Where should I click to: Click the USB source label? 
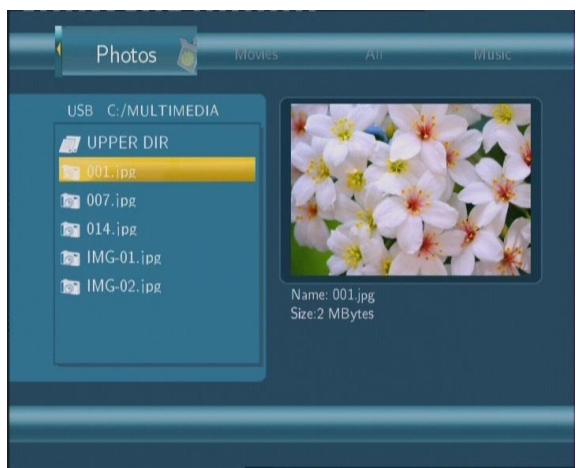(80, 111)
